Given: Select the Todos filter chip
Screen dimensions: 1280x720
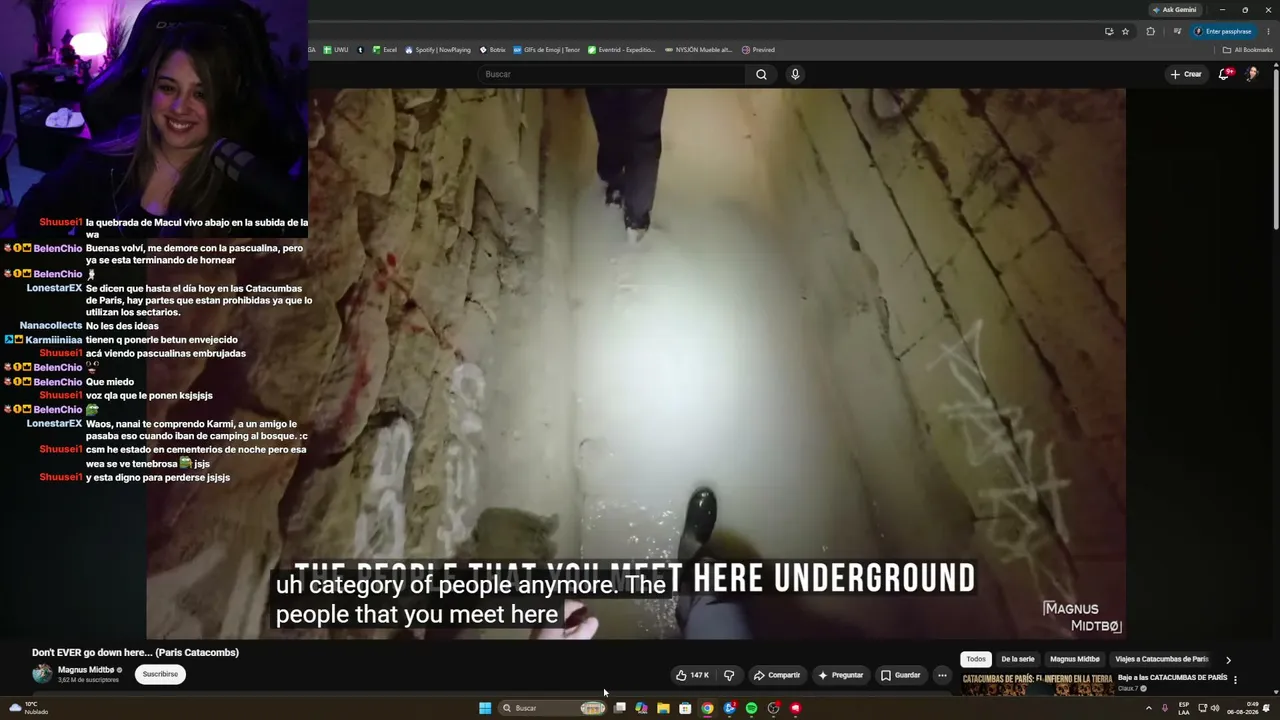Looking at the screenshot, I should [x=976, y=659].
